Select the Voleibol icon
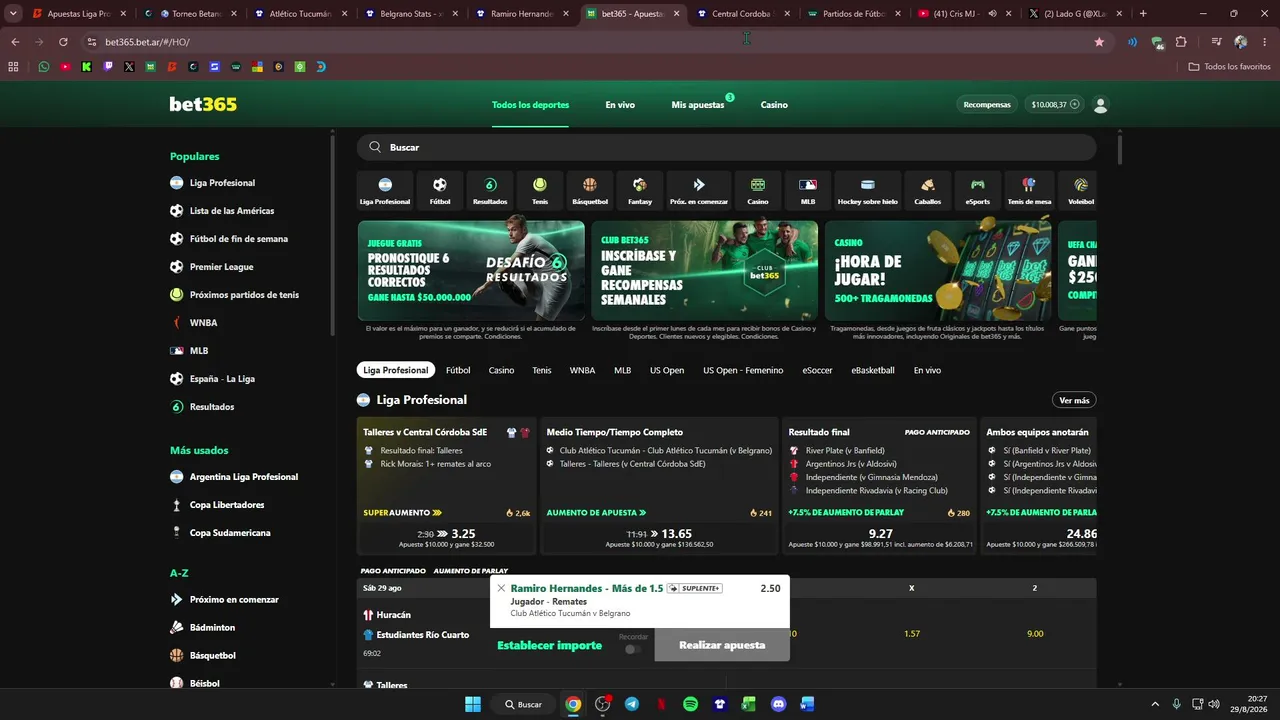The height and width of the screenshot is (720, 1280). pos(1081,190)
